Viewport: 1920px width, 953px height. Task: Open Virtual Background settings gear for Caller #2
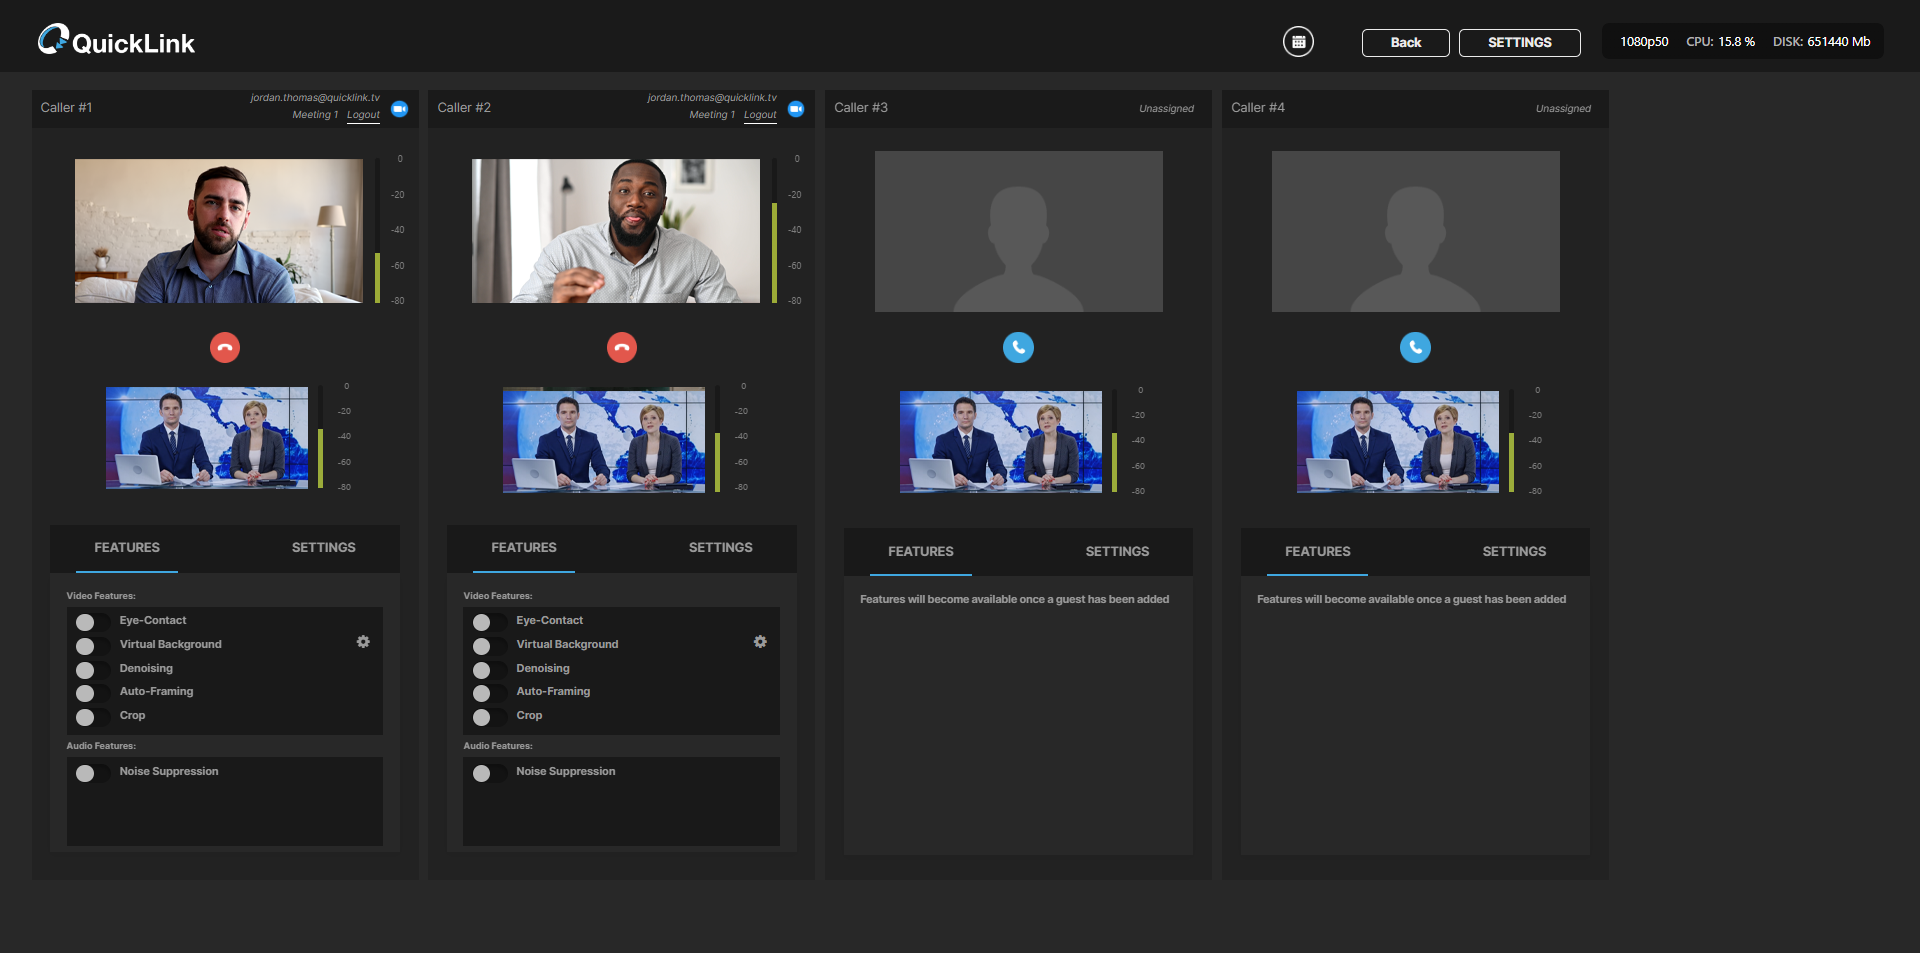pos(760,642)
